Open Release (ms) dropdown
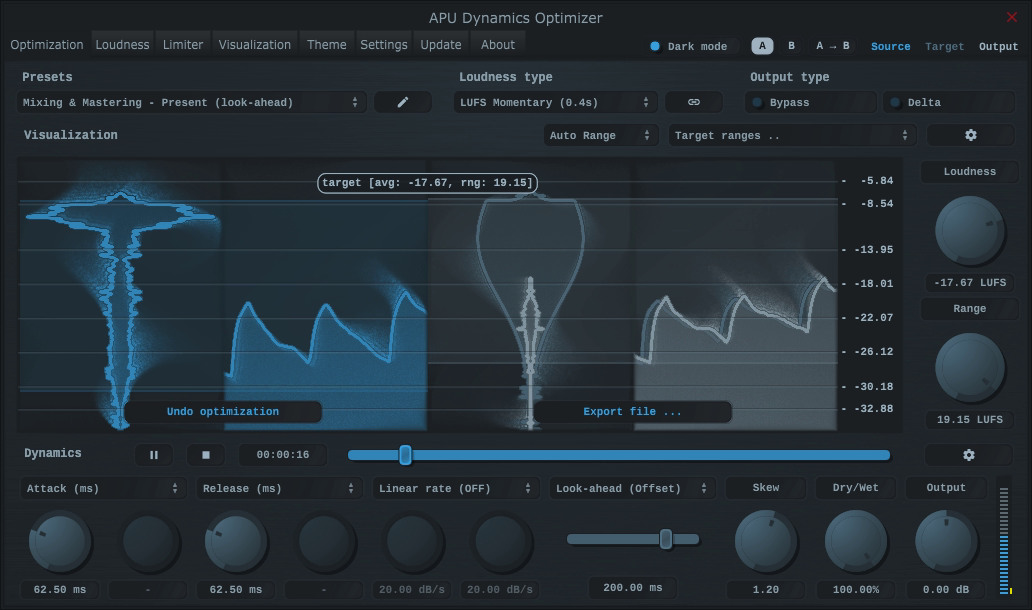1032x610 pixels. click(x=280, y=488)
